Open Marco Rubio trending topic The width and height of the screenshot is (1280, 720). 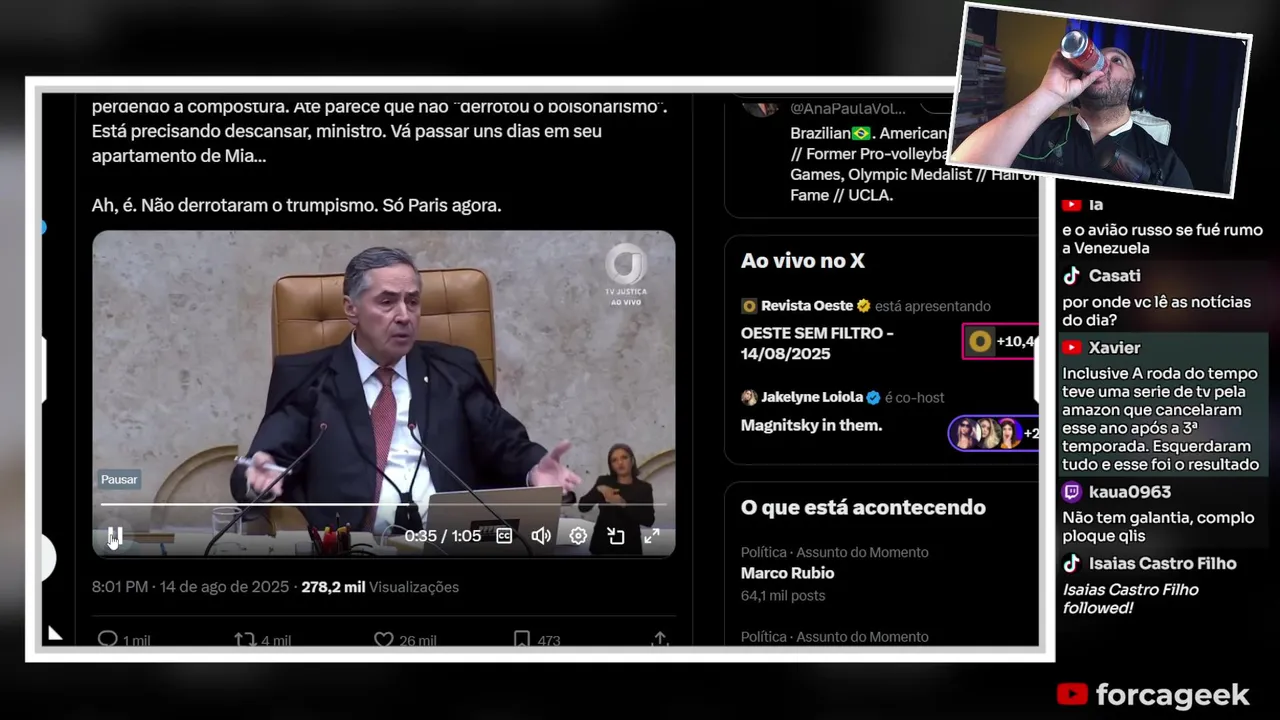(x=787, y=573)
